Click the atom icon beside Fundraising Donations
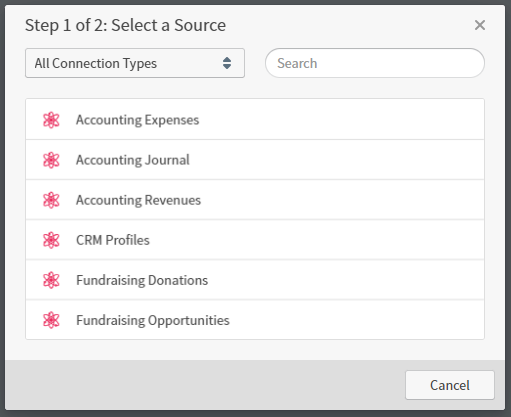511x417 pixels. pos(51,280)
